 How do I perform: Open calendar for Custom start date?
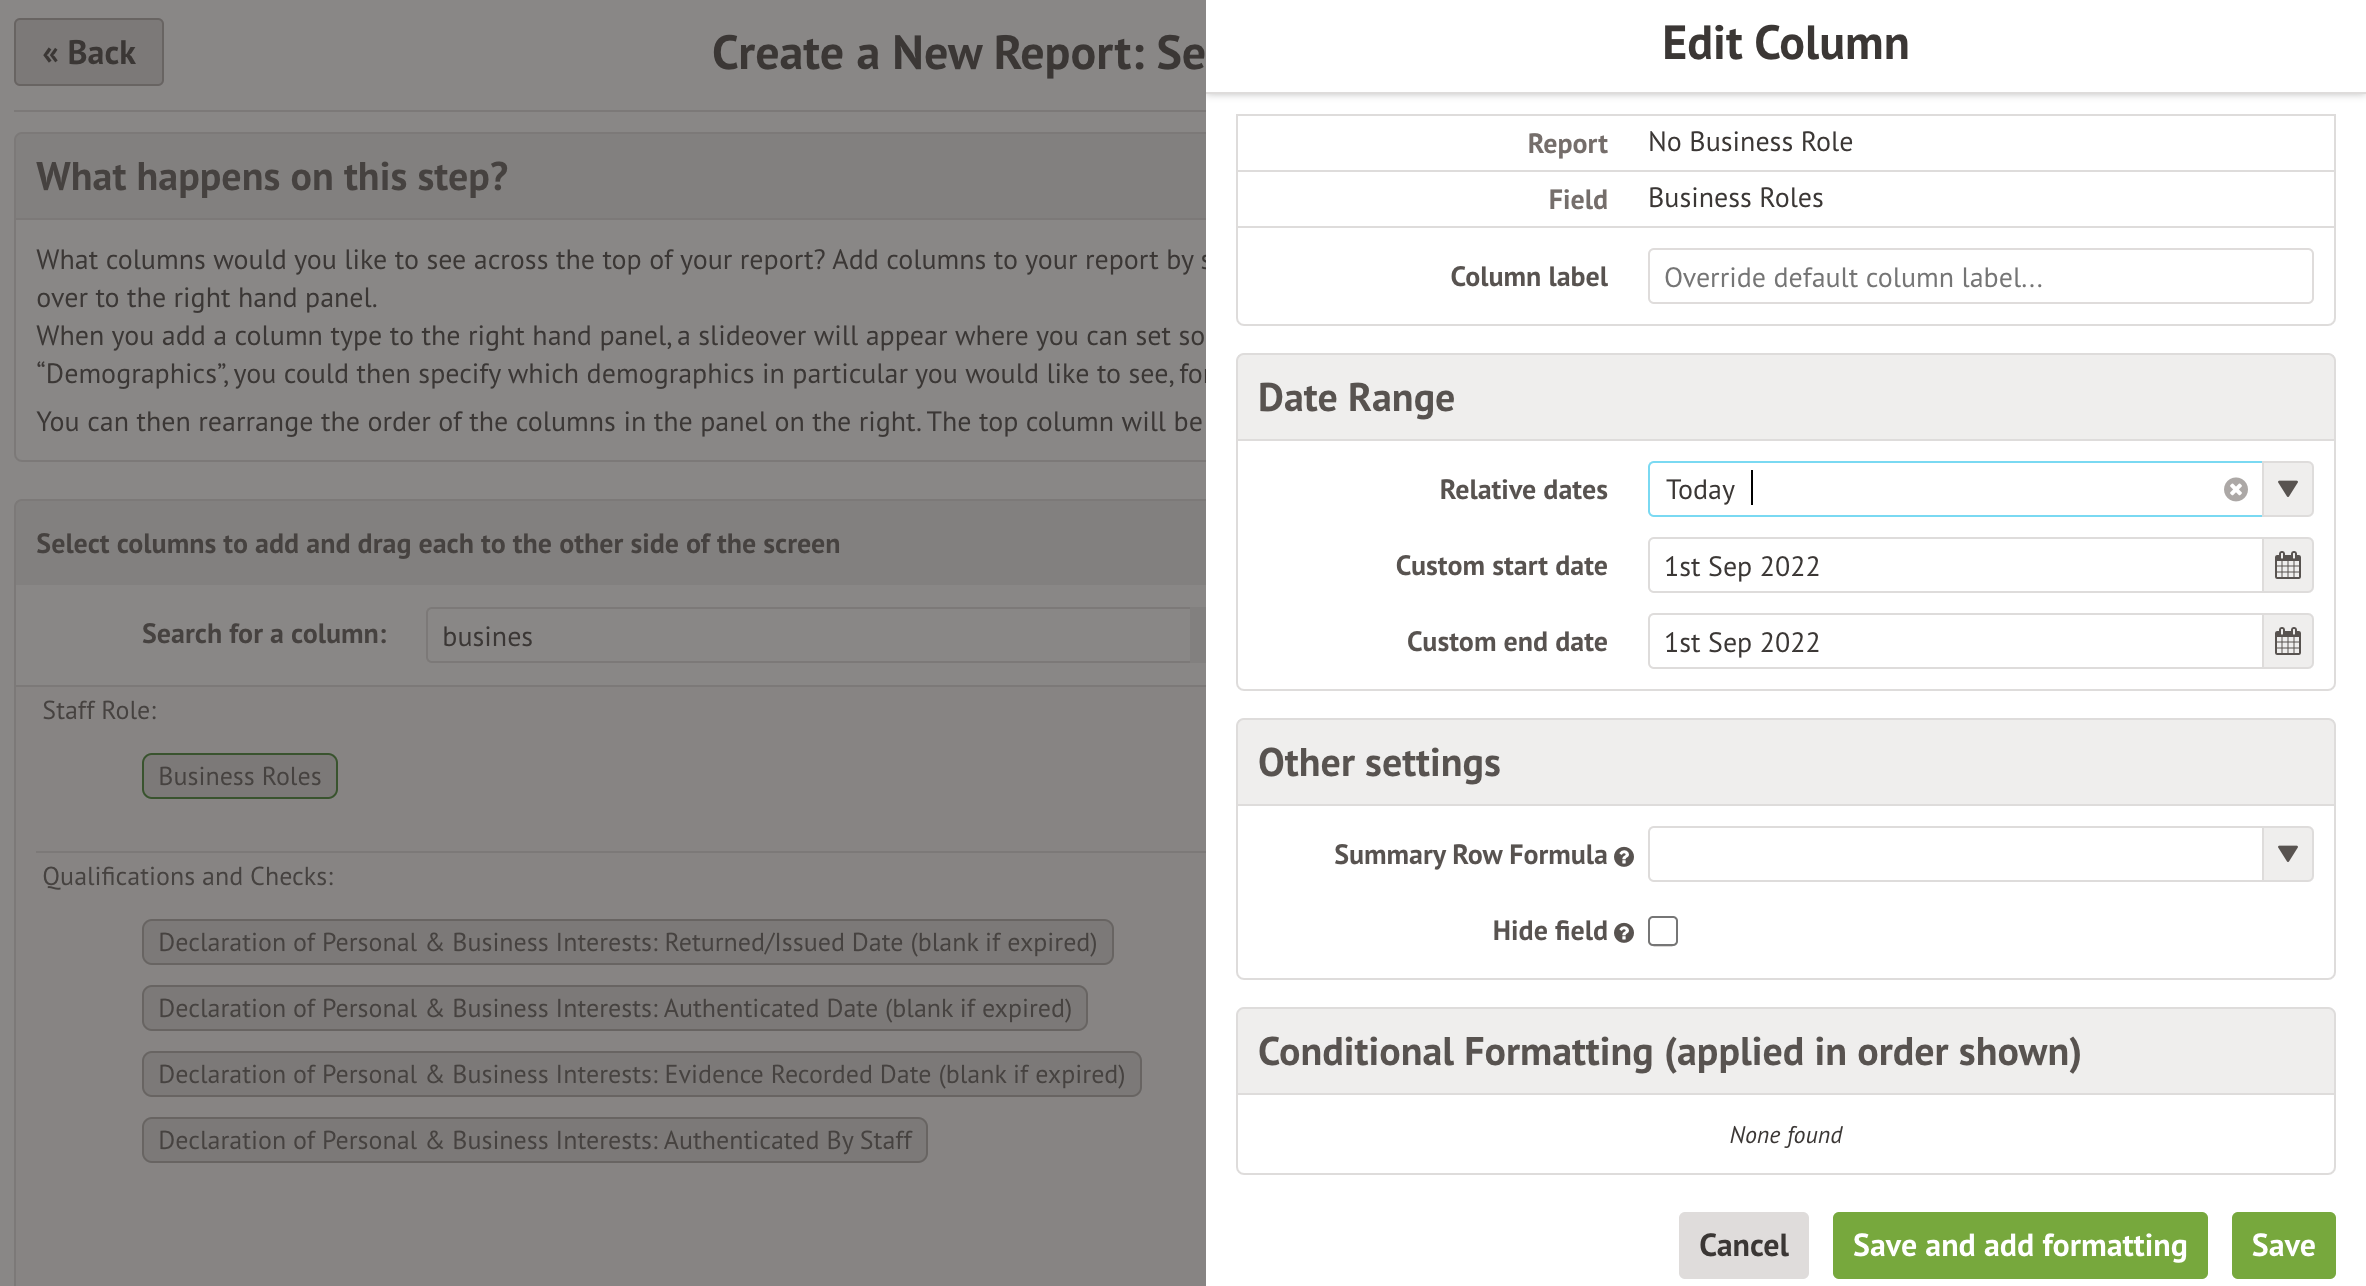click(2287, 566)
